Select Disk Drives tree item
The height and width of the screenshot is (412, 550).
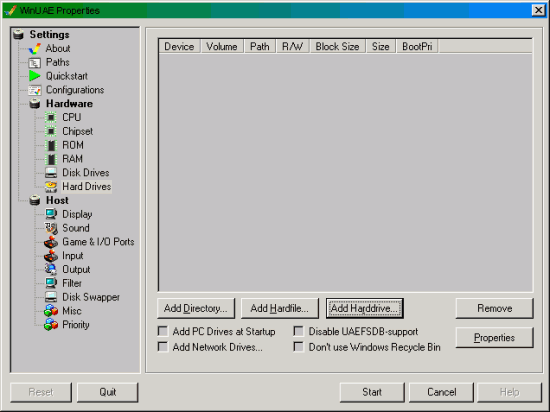(x=86, y=173)
